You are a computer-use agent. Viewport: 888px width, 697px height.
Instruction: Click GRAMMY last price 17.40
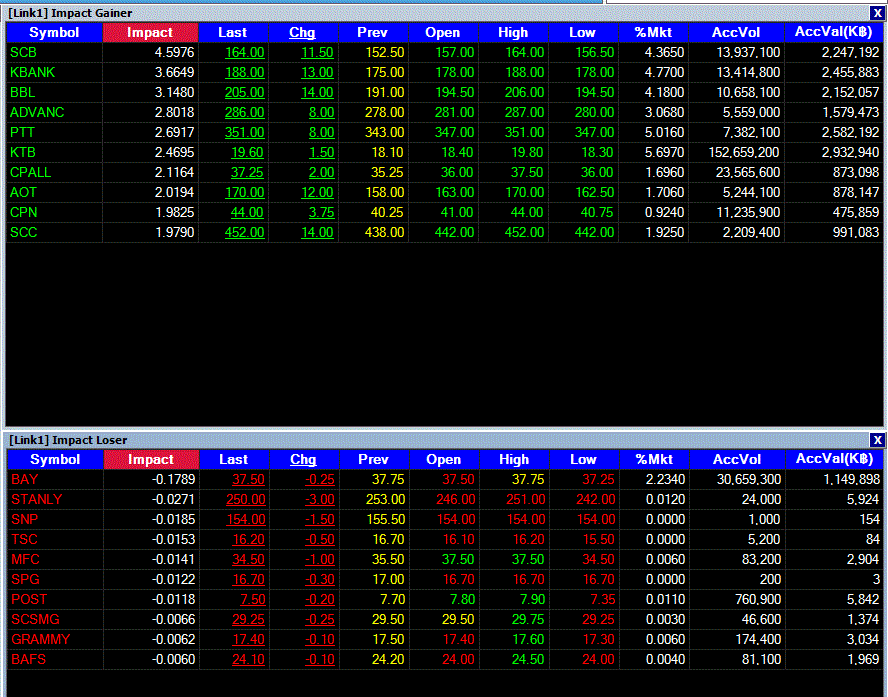[x=249, y=639]
